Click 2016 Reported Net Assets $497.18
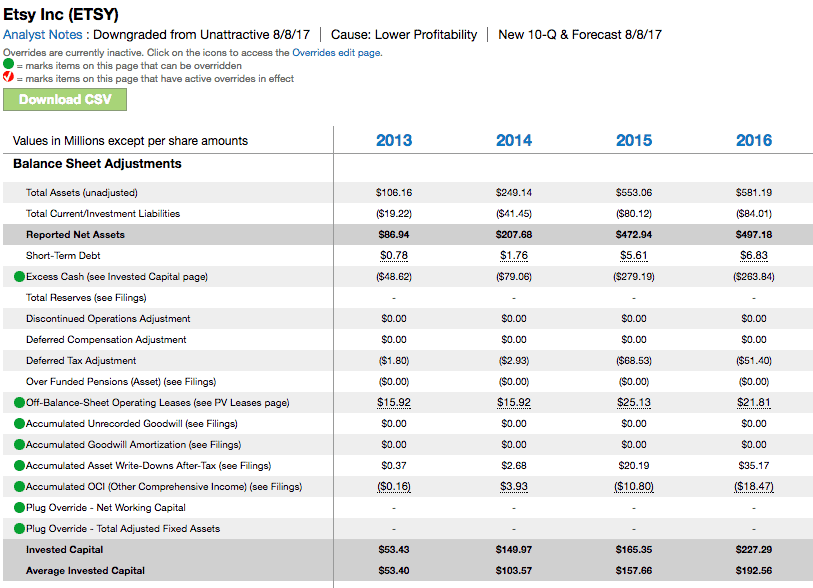Viewport: 813px width, 588px height. tap(754, 235)
